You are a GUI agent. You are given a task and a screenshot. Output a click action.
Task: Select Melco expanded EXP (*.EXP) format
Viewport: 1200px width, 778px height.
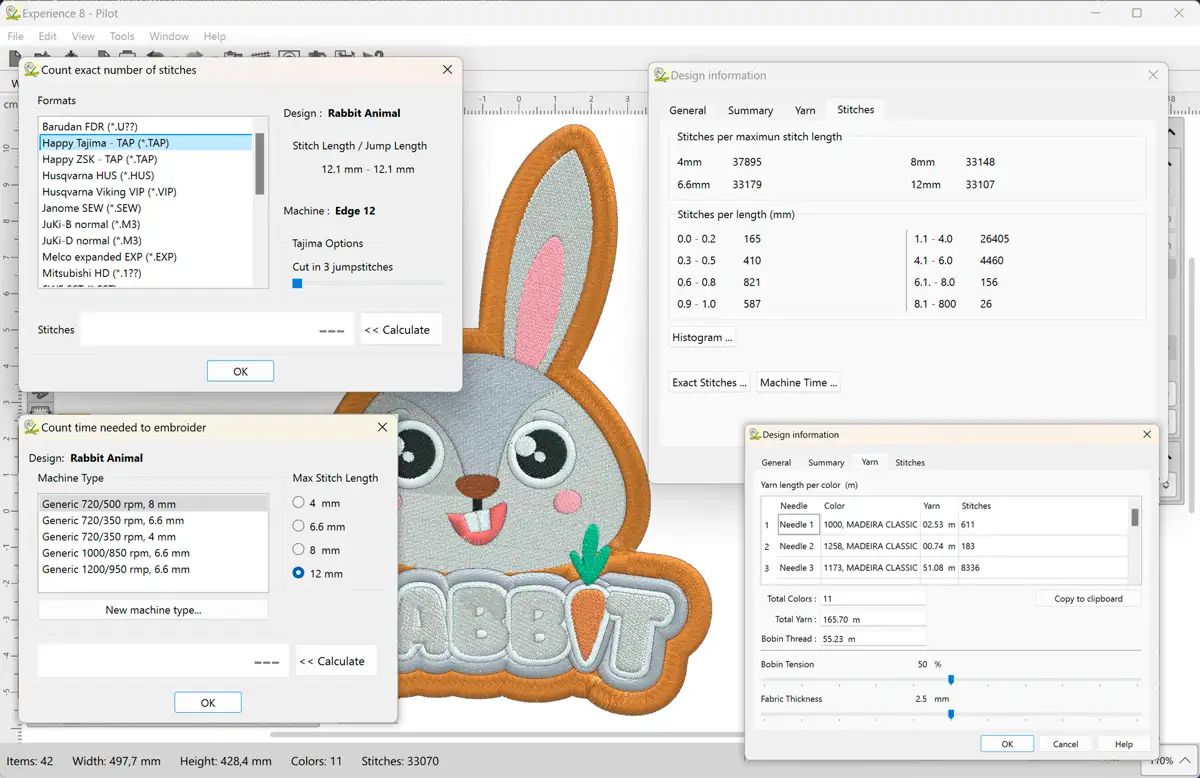pos(146,257)
